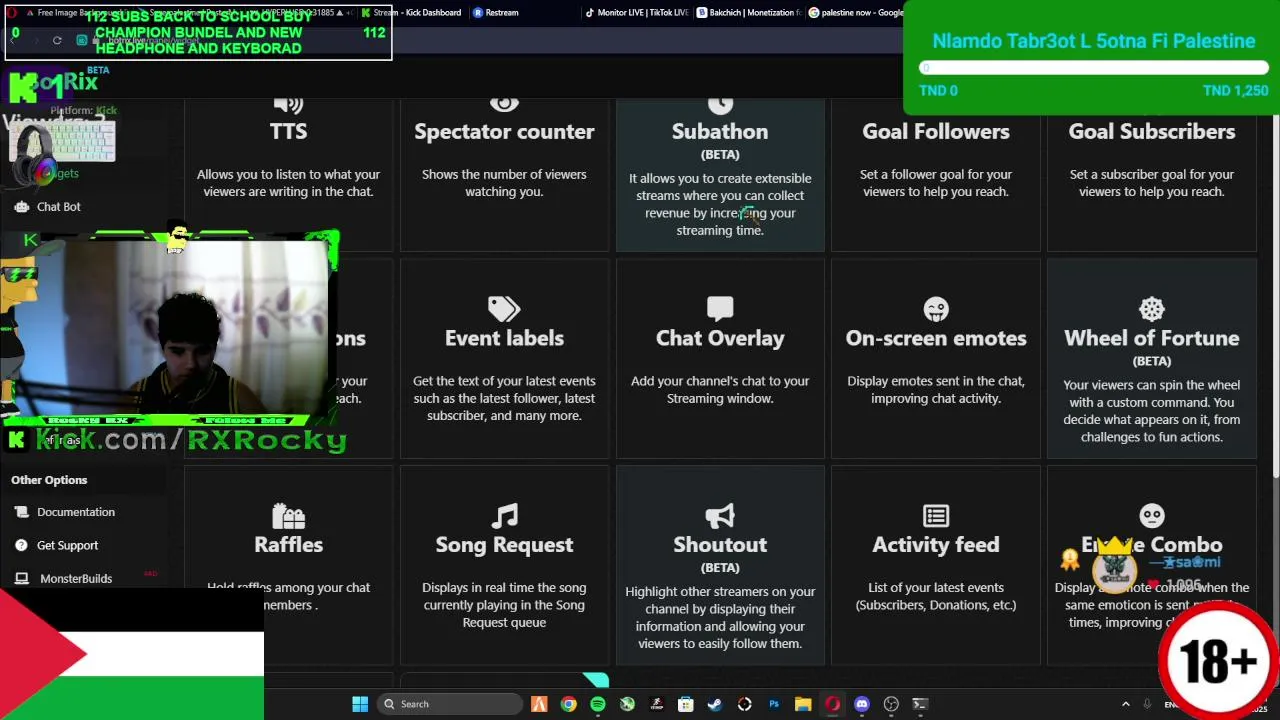Click the Event labels tag icon
Viewport: 1280px width, 720px height.
pos(504,308)
